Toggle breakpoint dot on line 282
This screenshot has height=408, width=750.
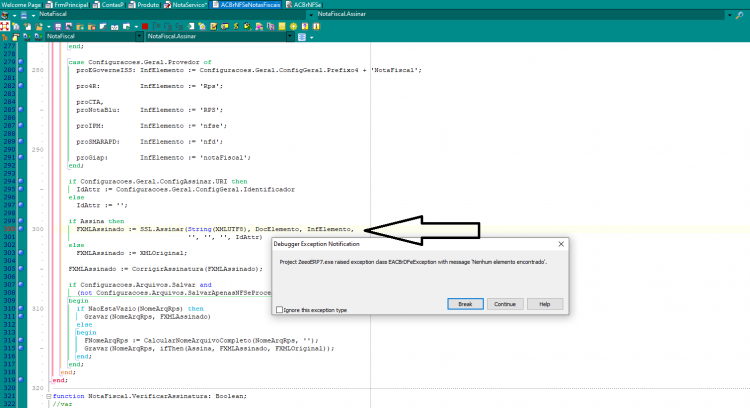click(x=21, y=86)
